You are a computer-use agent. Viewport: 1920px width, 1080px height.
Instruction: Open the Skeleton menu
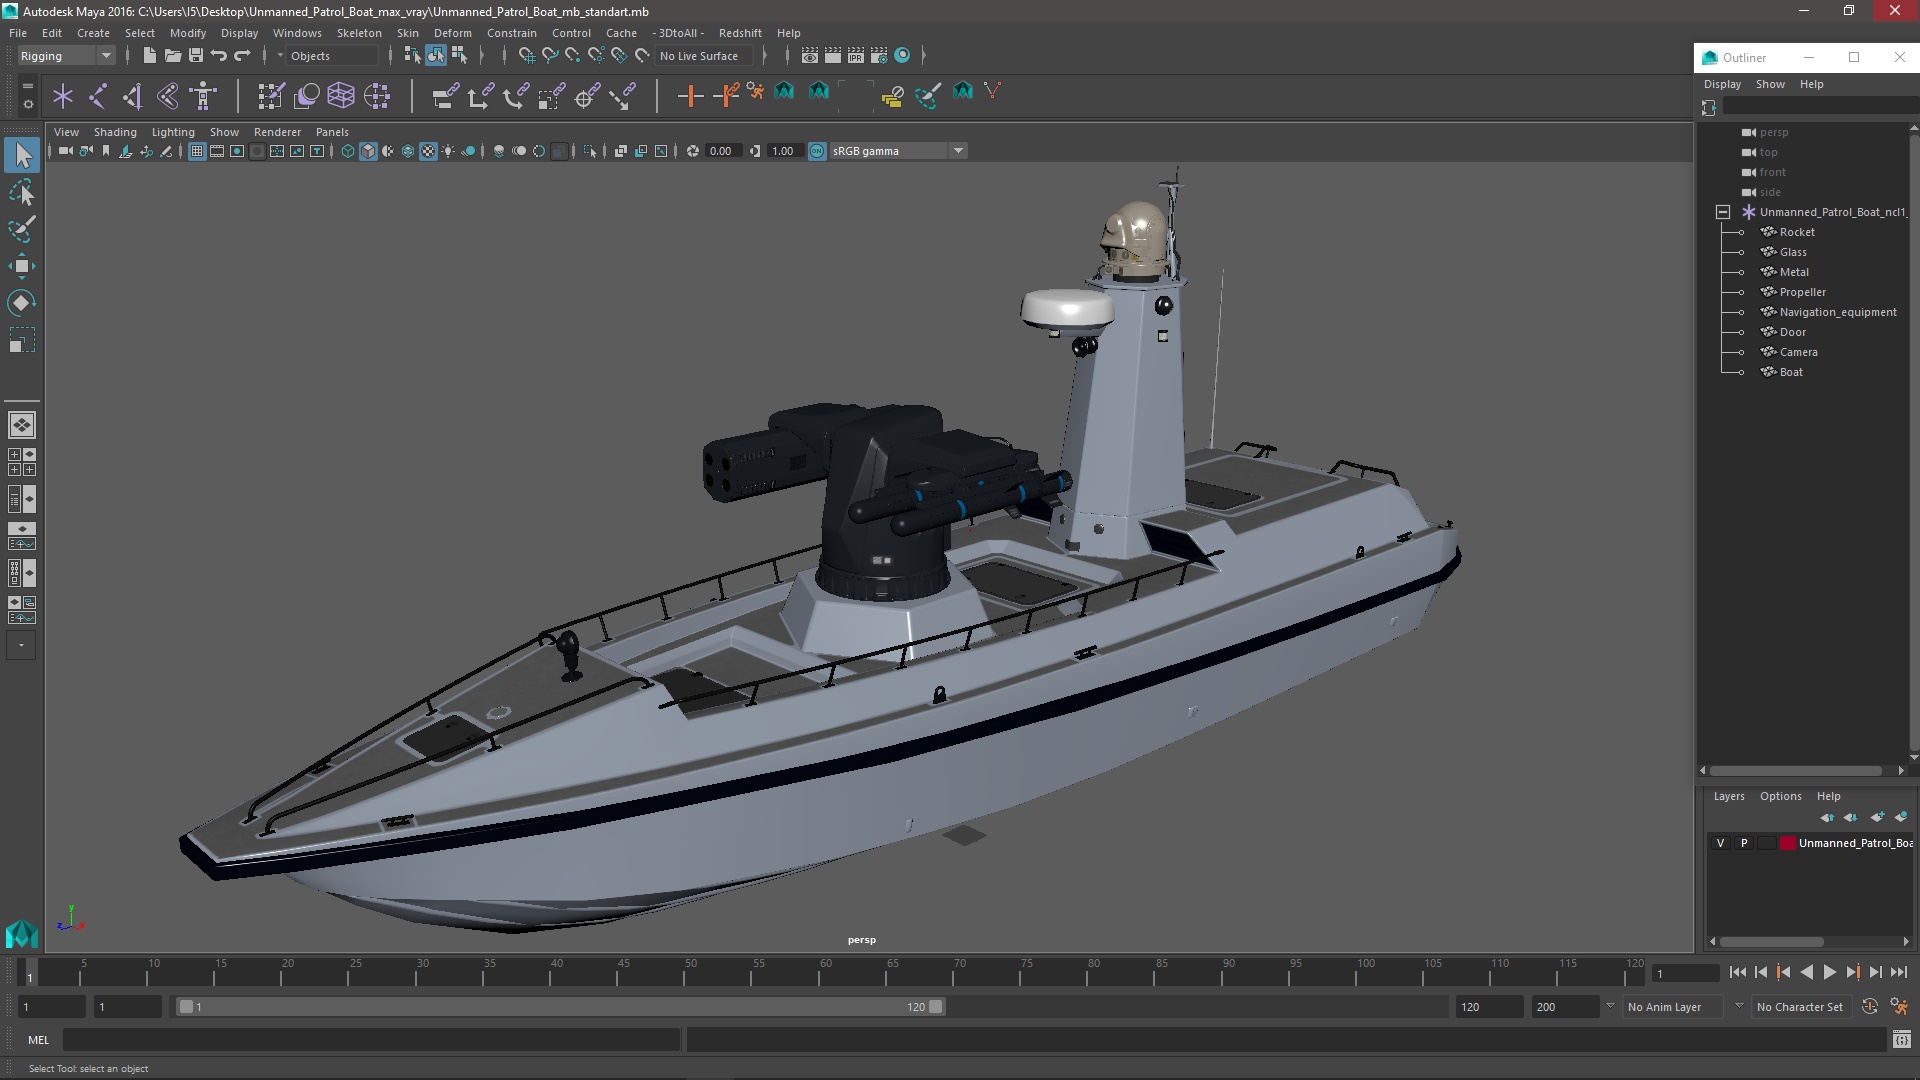tap(359, 33)
